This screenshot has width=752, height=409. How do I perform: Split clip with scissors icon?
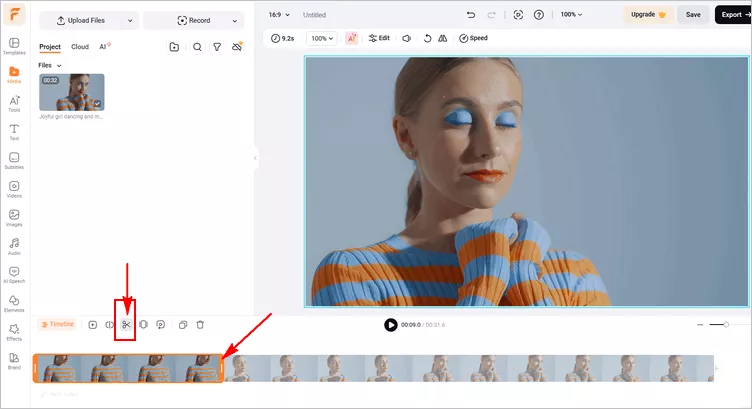pyautogui.click(x=126, y=325)
